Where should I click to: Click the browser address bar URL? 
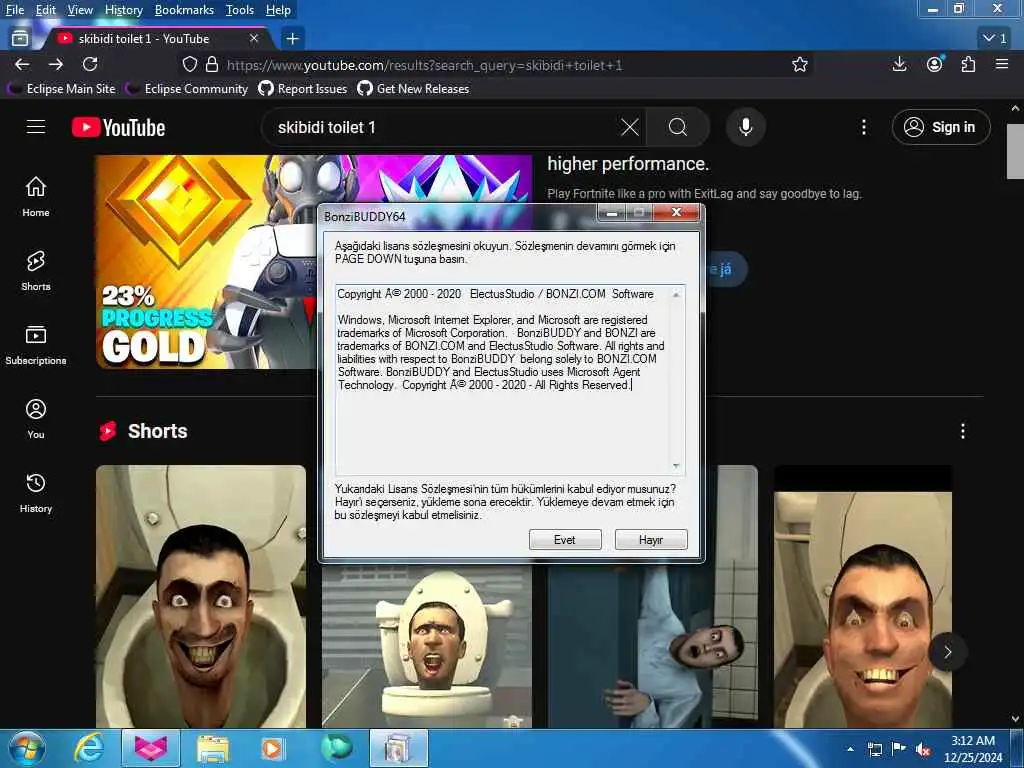424,65
